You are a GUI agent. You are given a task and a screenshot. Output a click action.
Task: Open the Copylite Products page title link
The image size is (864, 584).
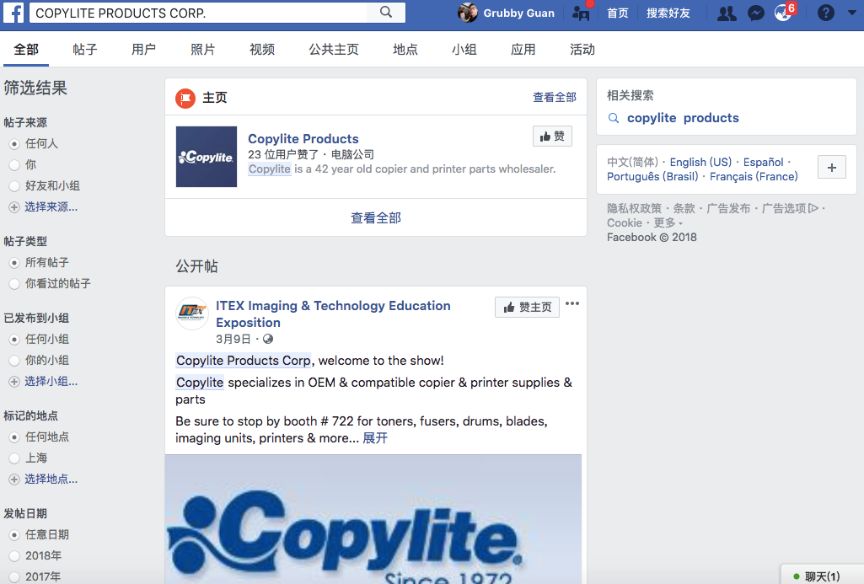click(x=303, y=139)
